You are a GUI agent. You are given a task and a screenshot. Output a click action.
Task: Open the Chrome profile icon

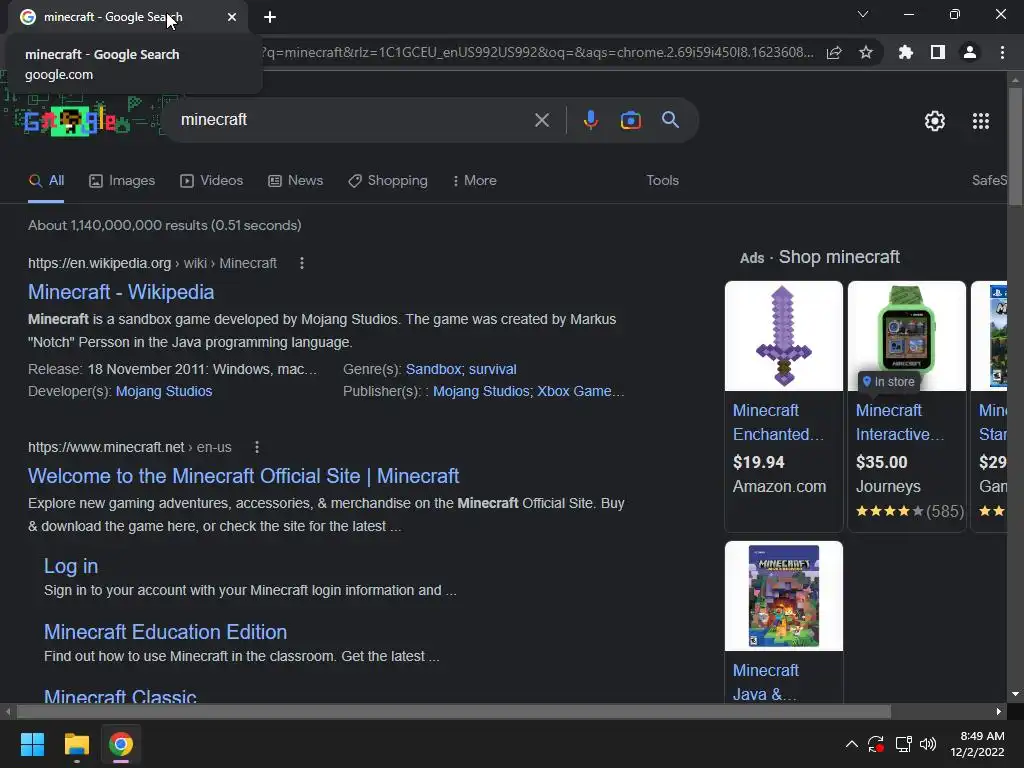970,52
